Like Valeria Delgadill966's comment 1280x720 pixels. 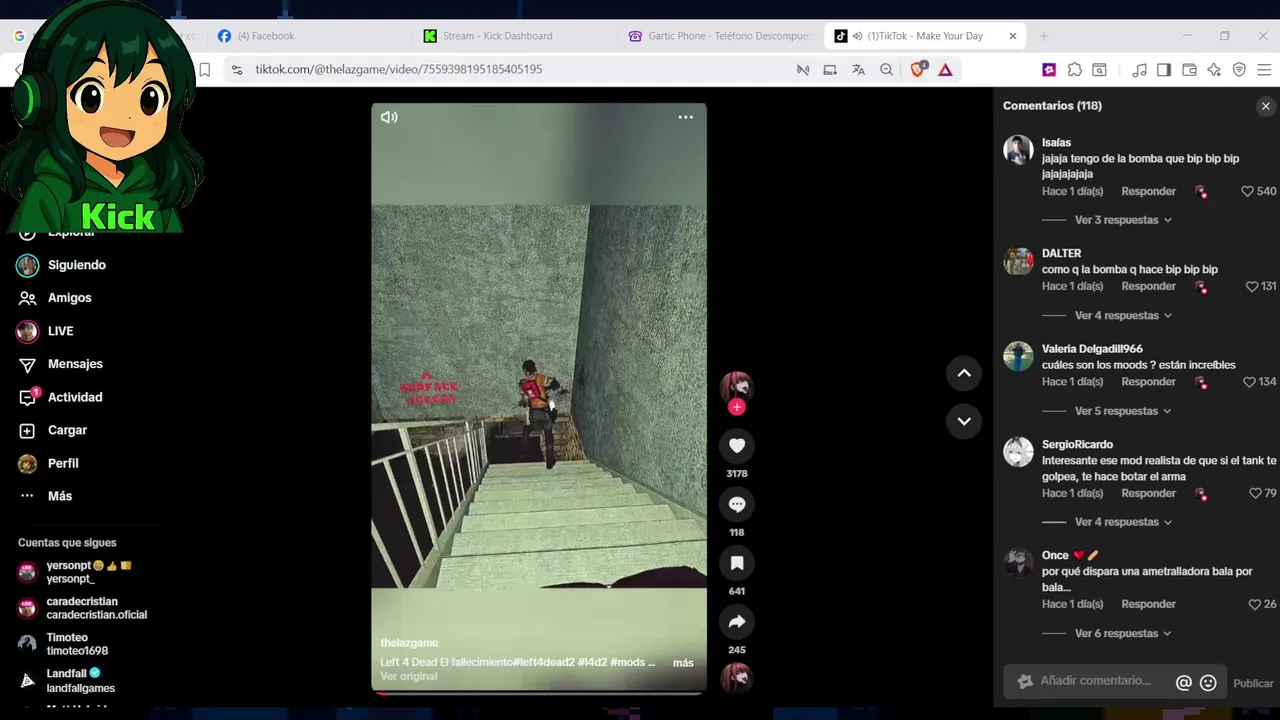1249,382
